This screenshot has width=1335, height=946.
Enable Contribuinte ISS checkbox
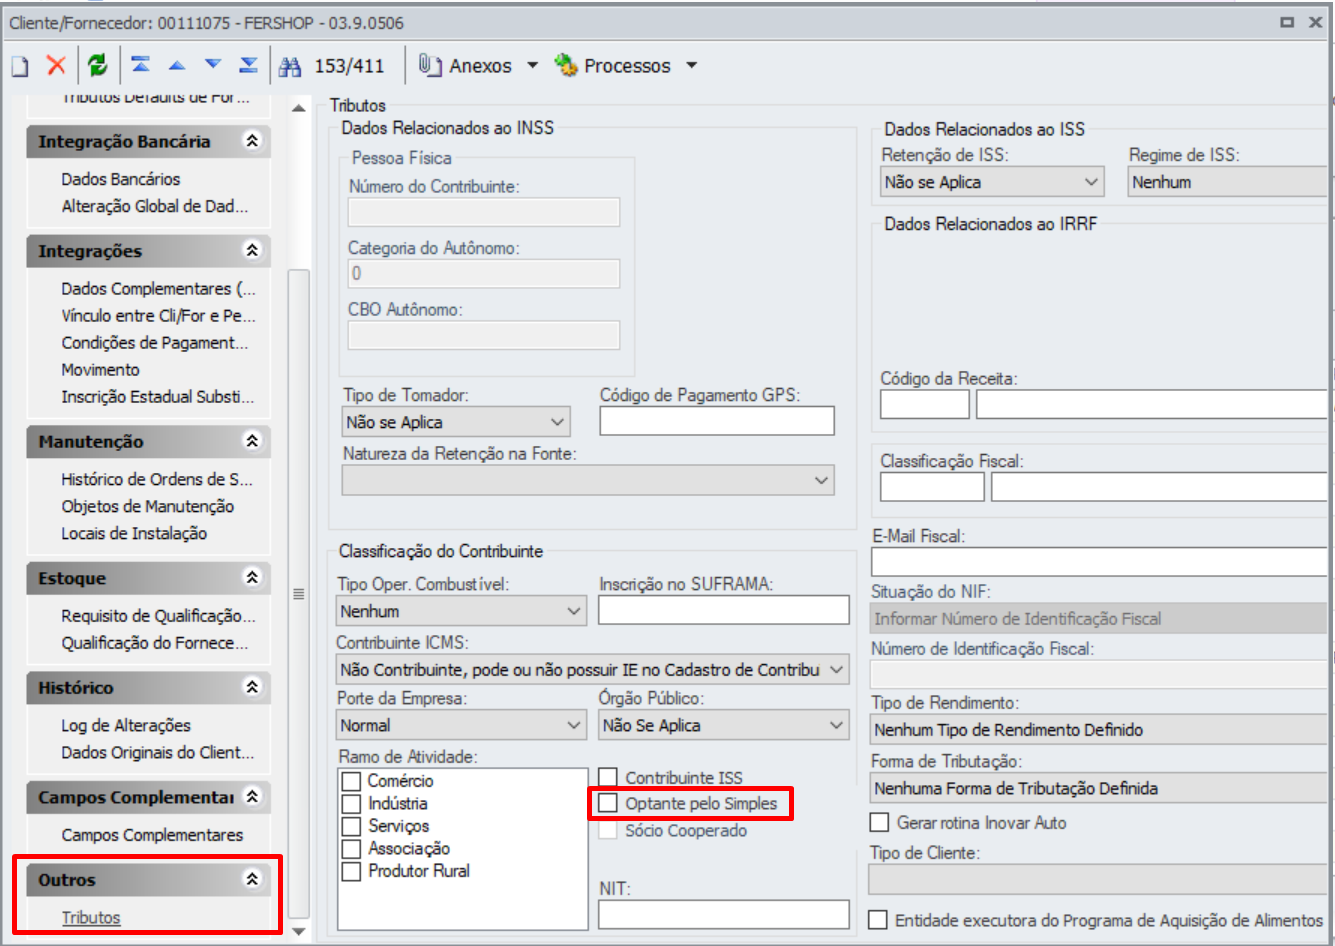(x=608, y=777)
